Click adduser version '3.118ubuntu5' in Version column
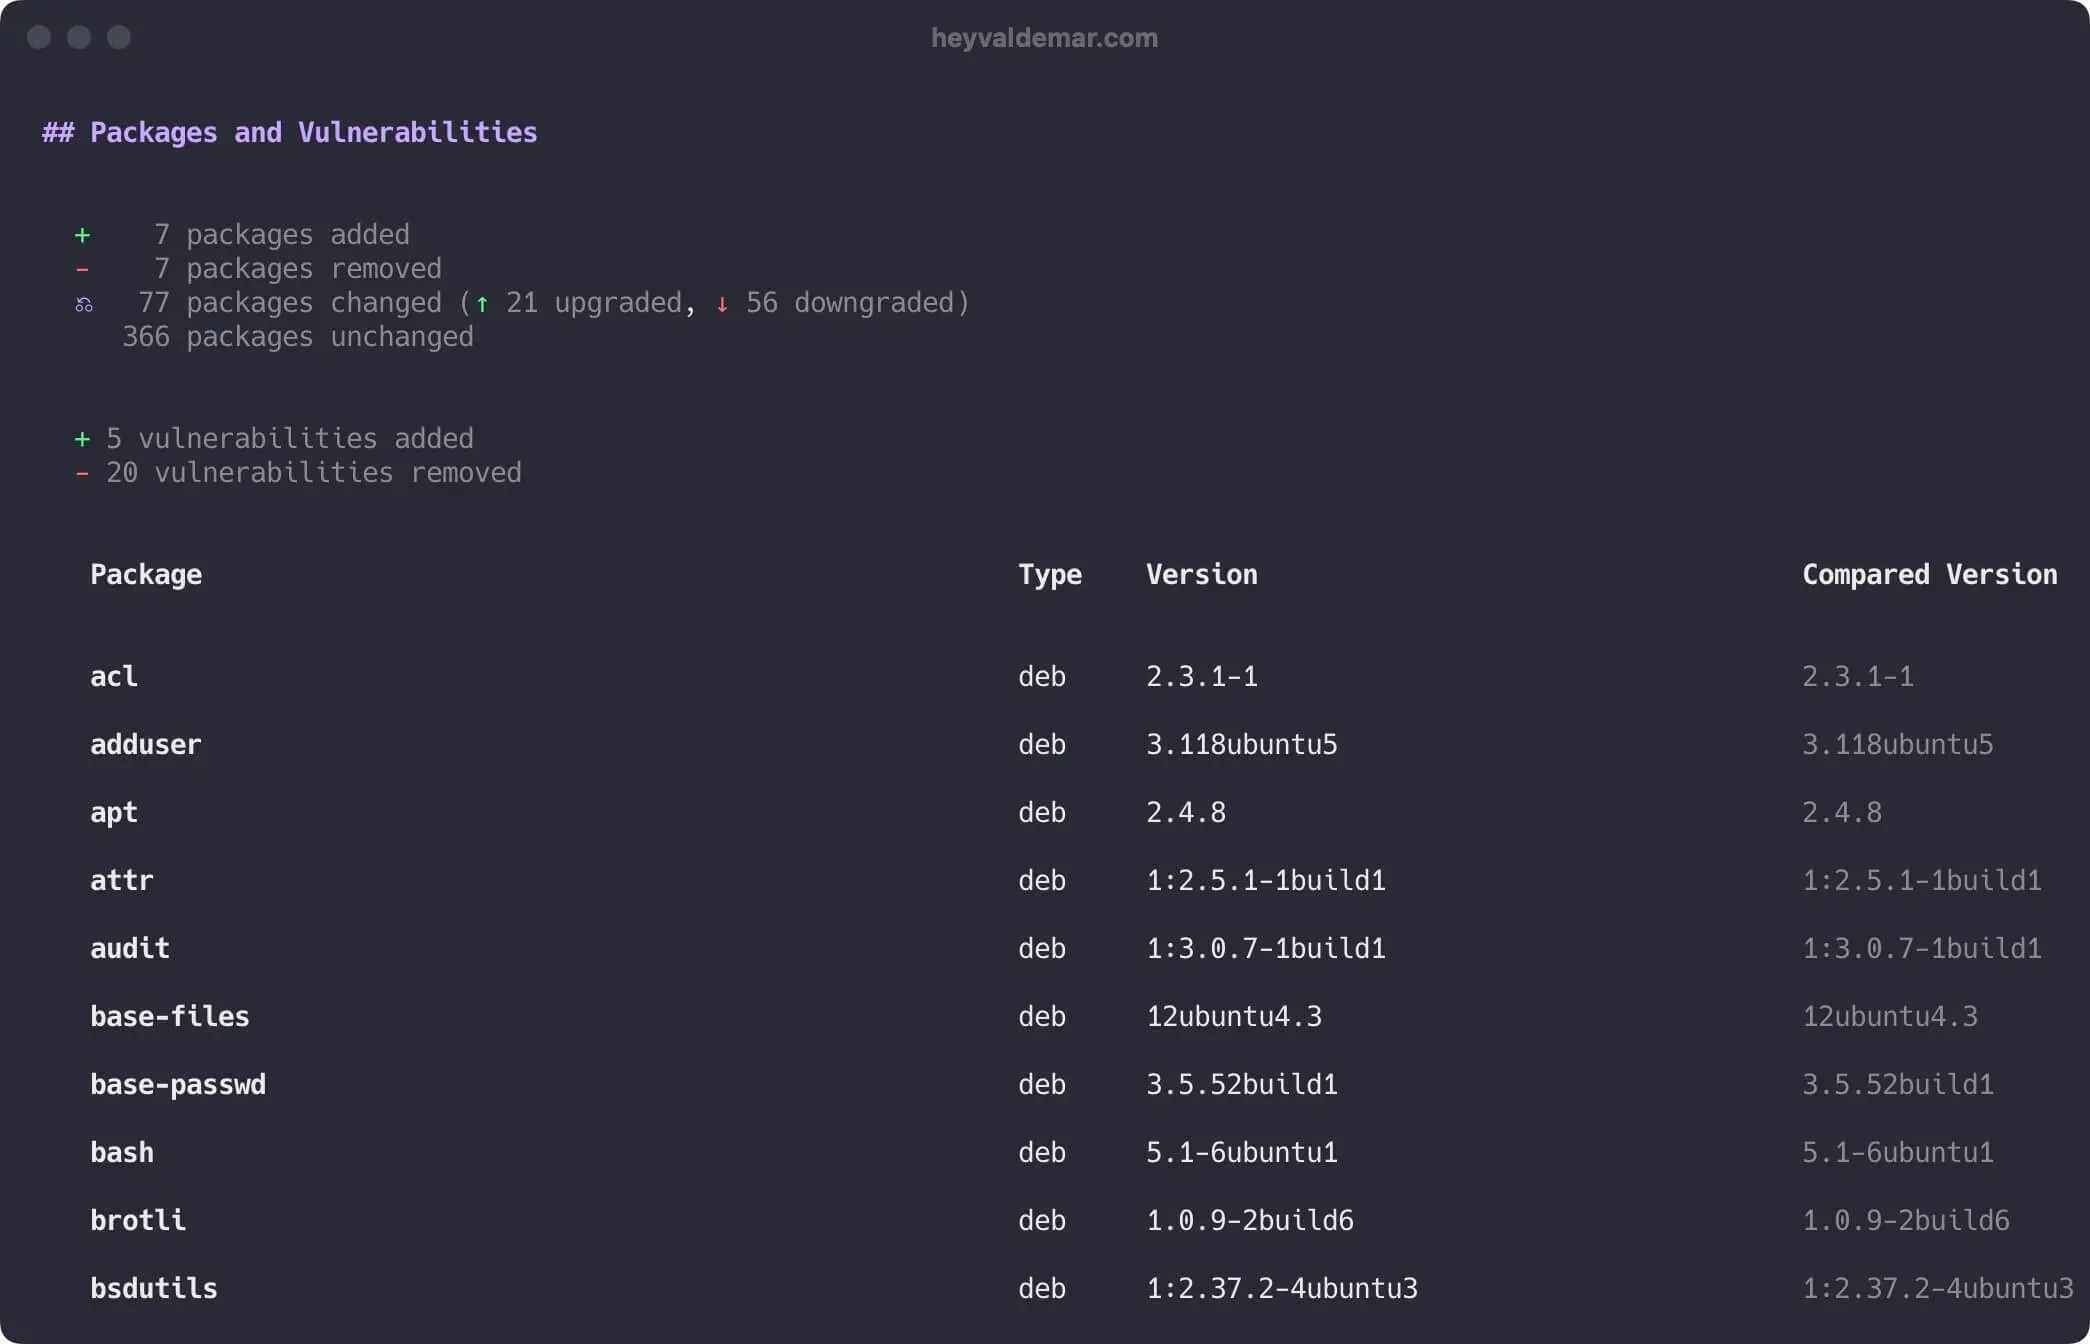The image size is (2090, 1344). pos(1242,745)
